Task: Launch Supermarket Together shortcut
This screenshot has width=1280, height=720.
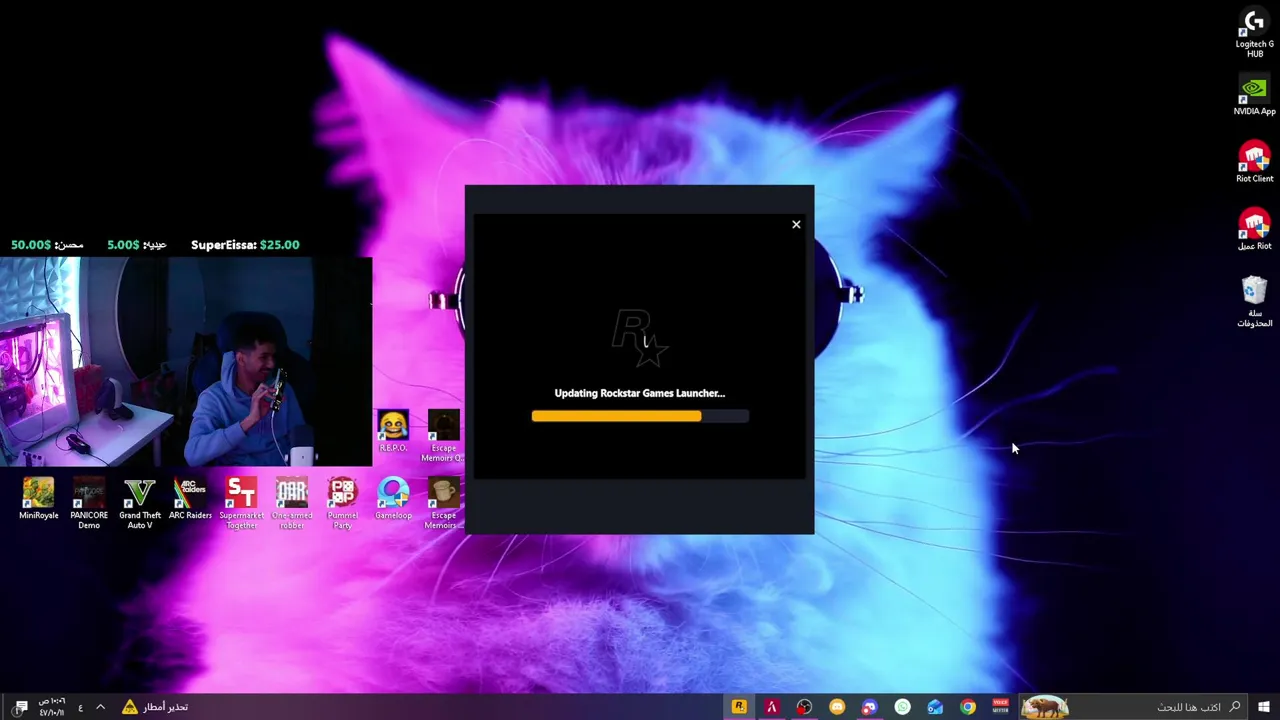Action: click(241, 503)
